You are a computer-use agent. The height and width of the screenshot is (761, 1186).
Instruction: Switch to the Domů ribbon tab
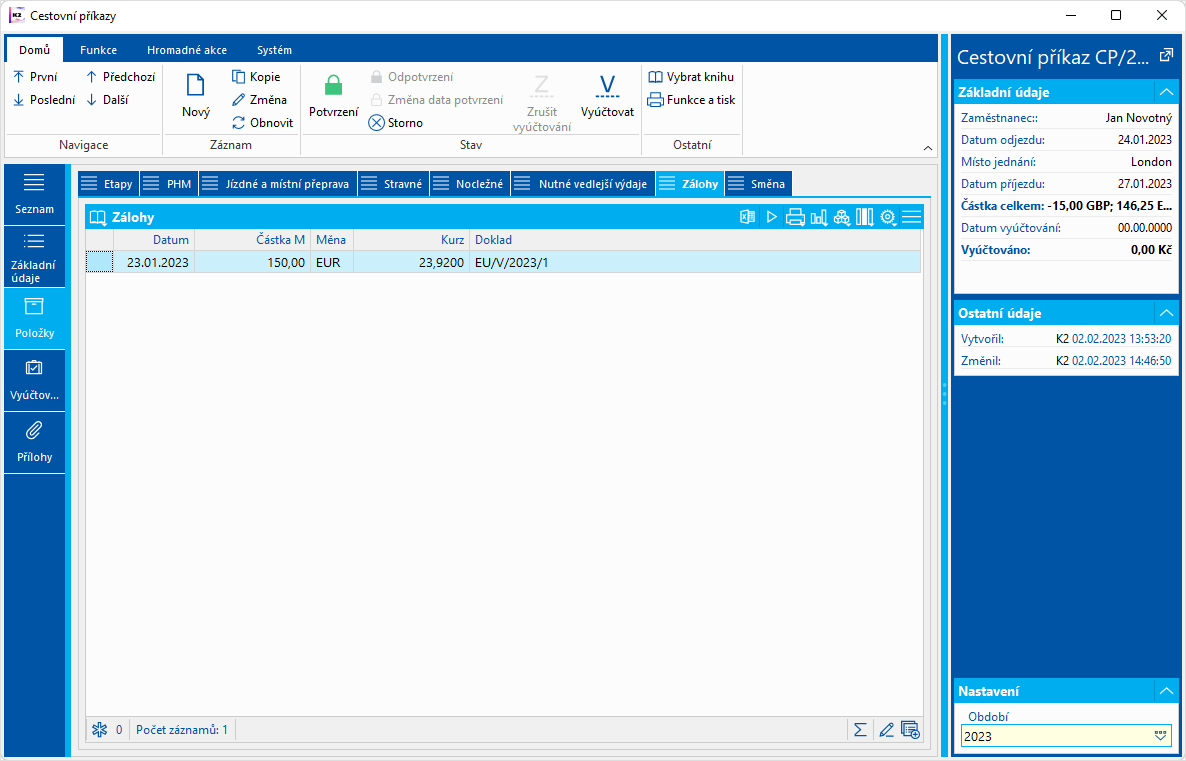[x=34, y=50]
